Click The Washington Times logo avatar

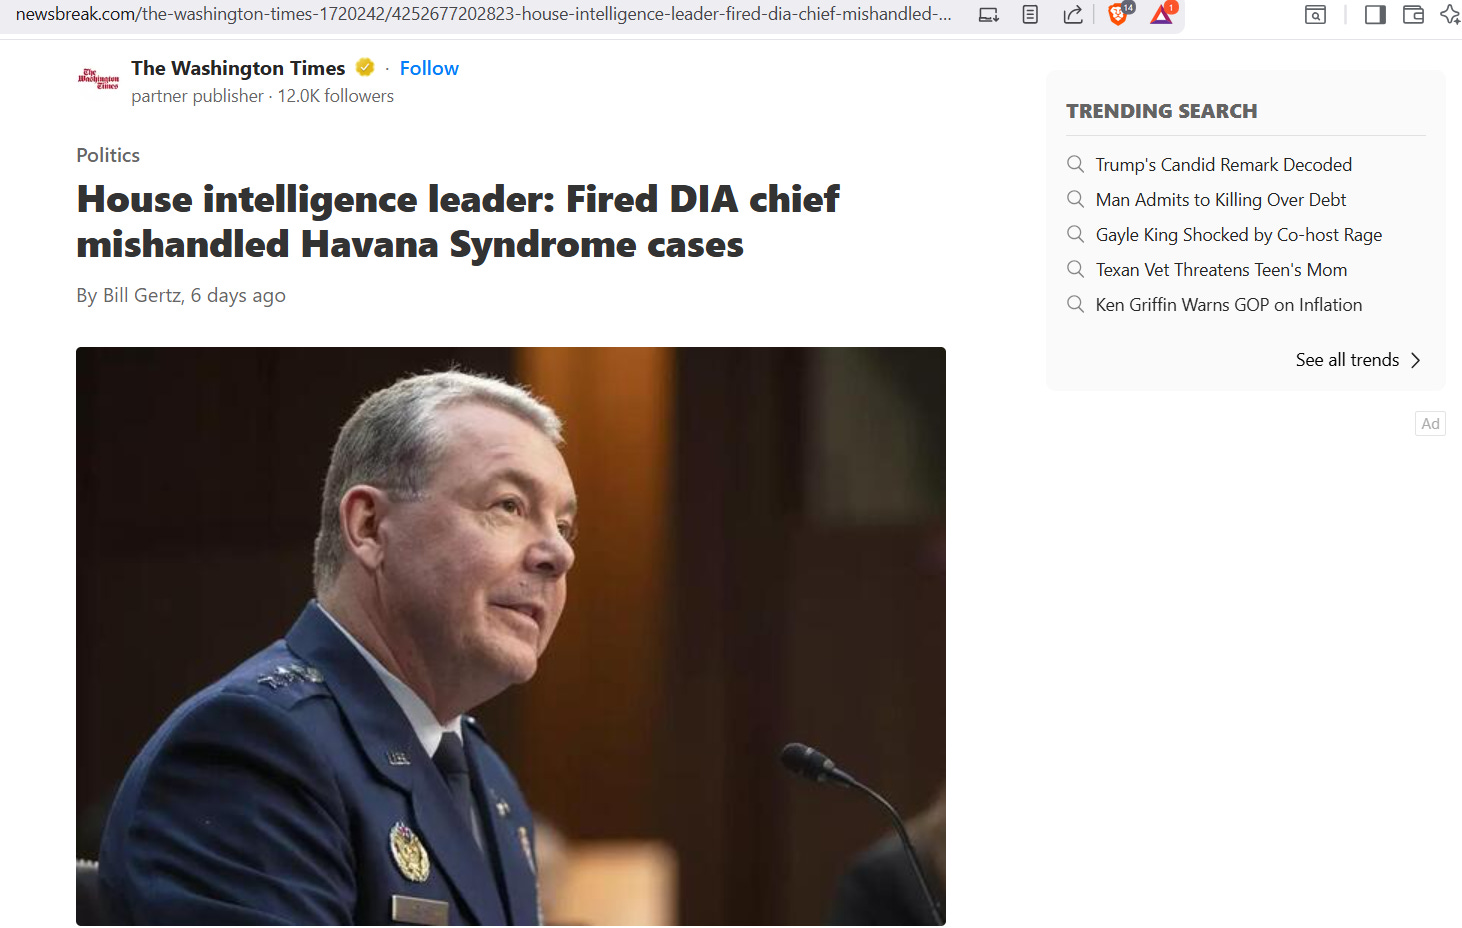coord(98,80)
